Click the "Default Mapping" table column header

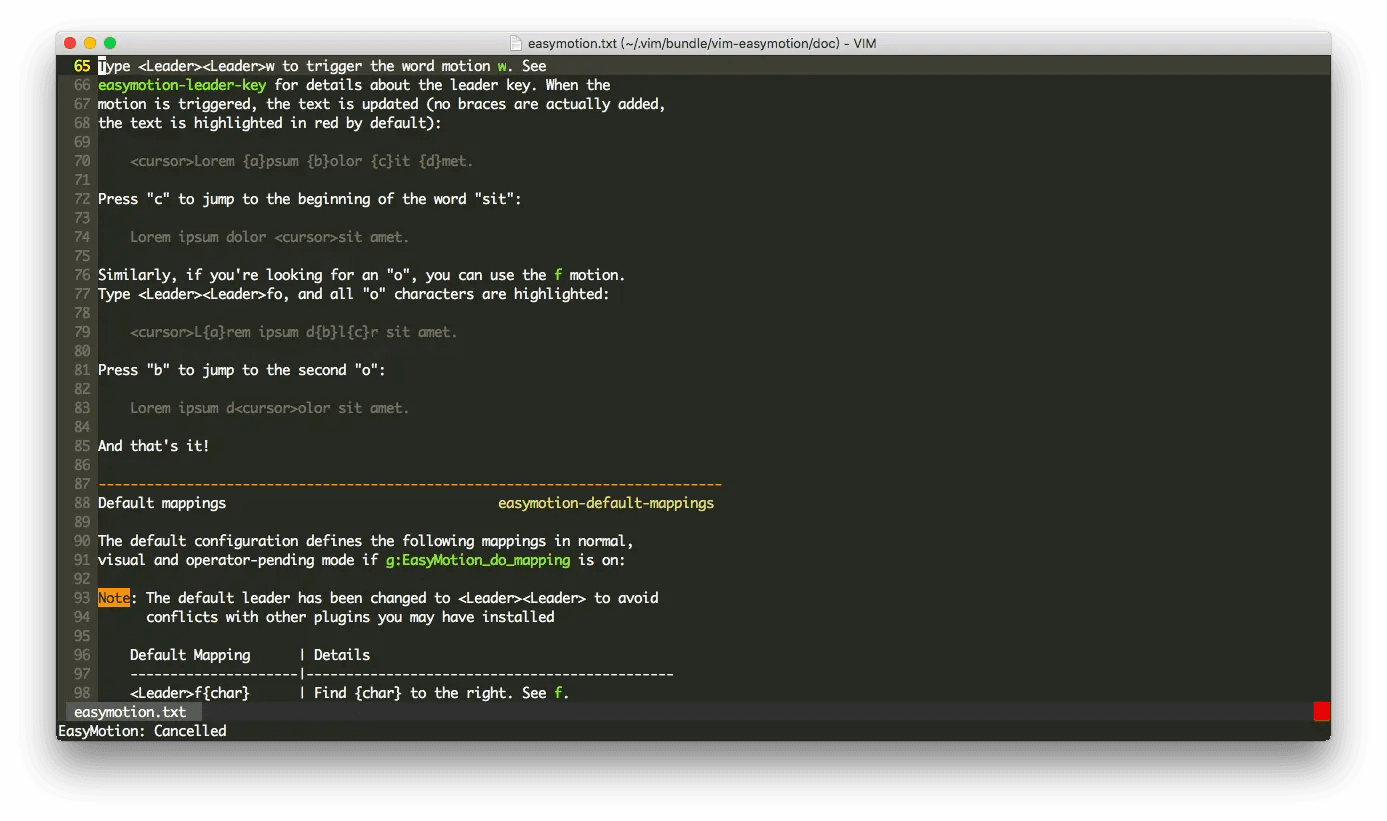pyautogui.click(x=190, y=655)
